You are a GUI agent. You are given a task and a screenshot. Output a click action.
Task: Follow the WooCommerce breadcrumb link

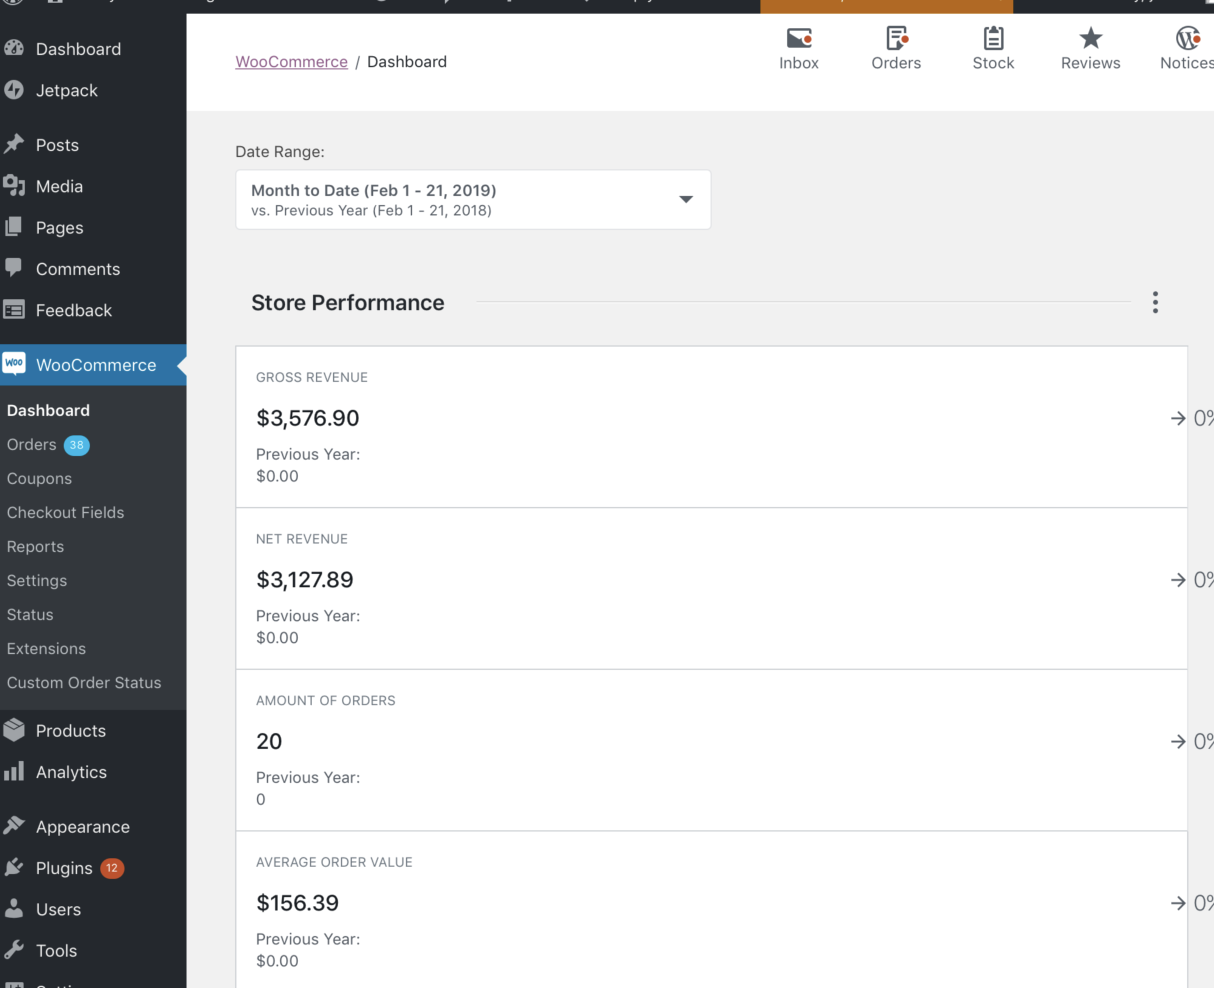[x=292, y=62]
